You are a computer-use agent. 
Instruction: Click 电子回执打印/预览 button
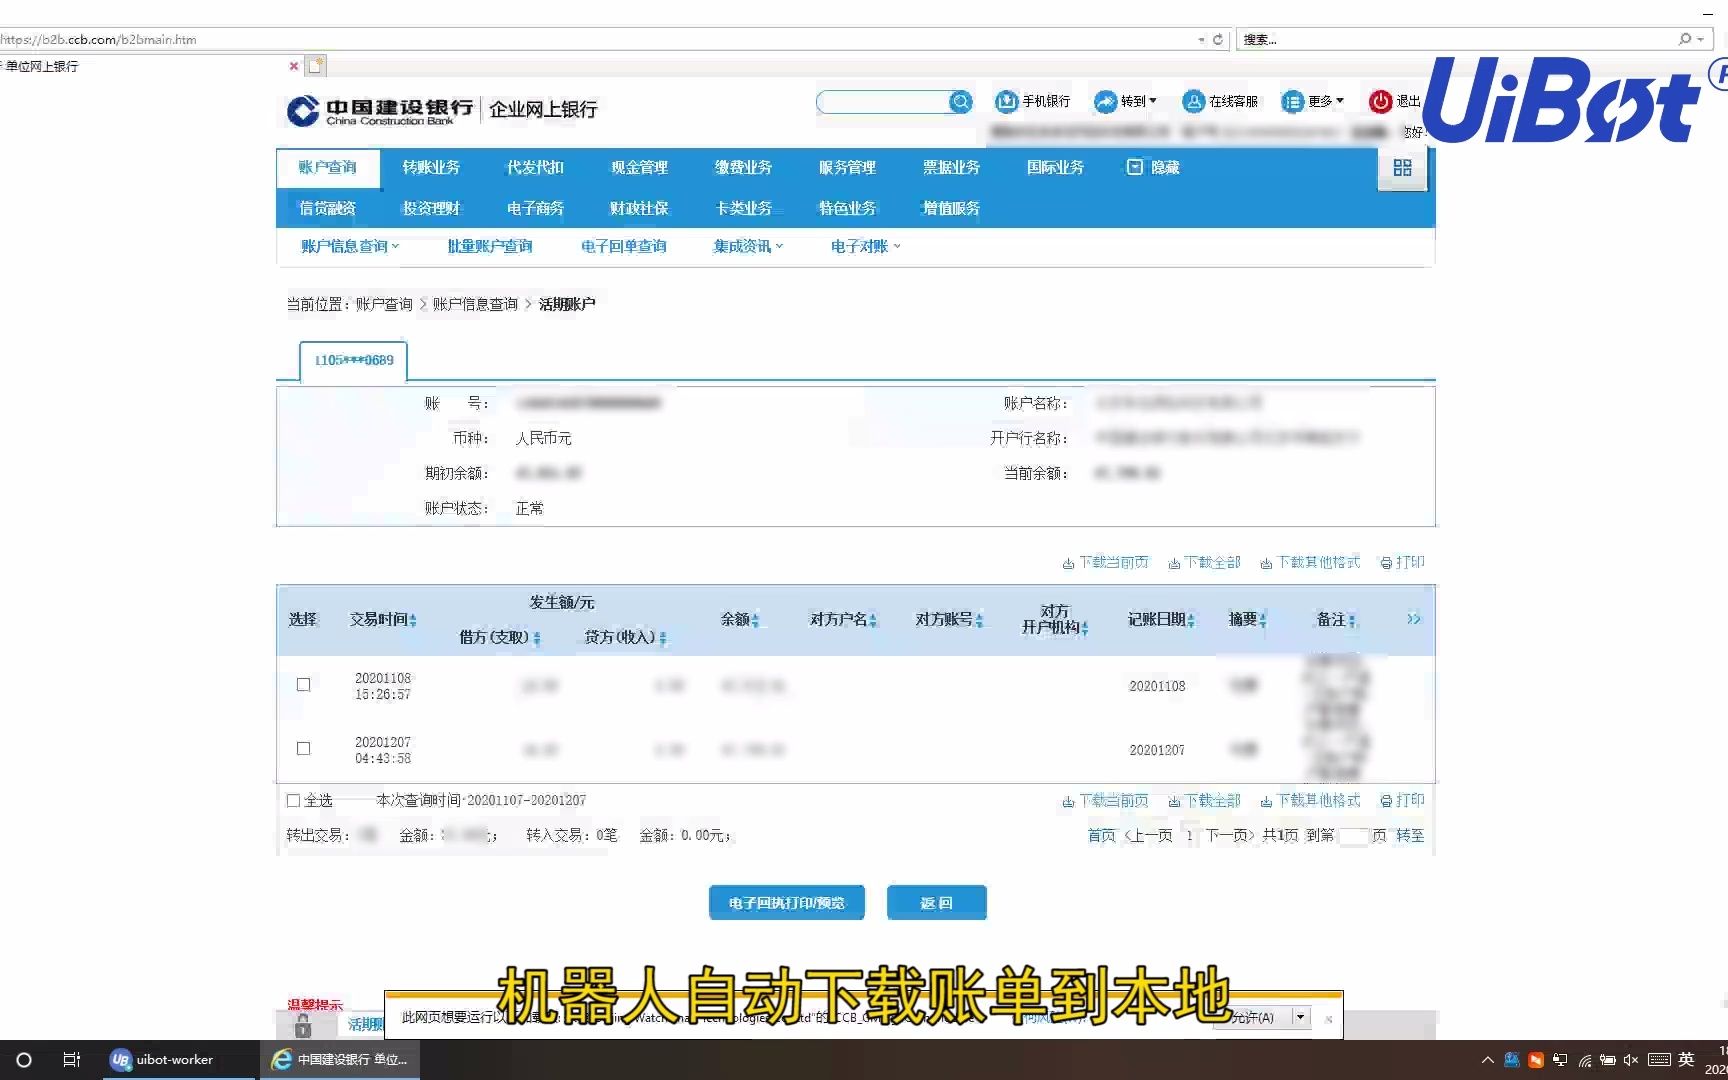787,903
